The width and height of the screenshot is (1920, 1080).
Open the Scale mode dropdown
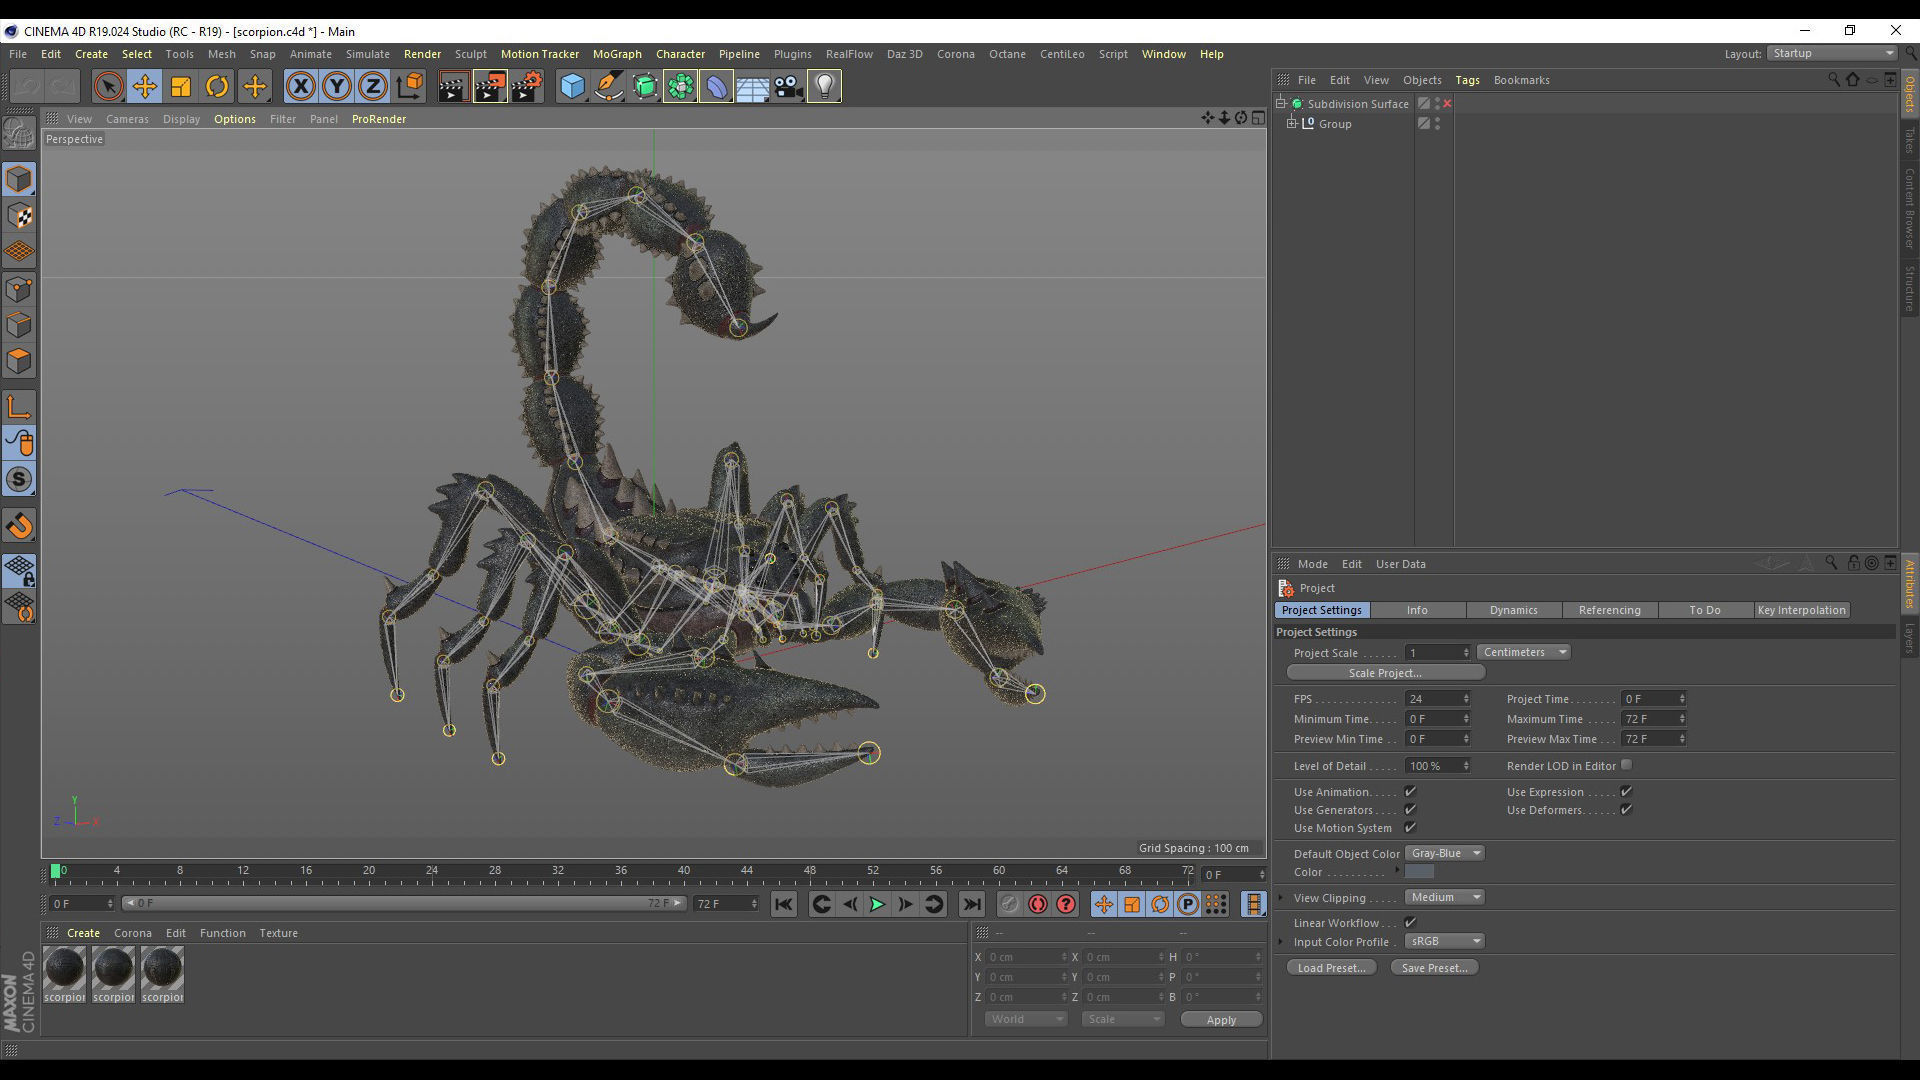[1123, 1019]
